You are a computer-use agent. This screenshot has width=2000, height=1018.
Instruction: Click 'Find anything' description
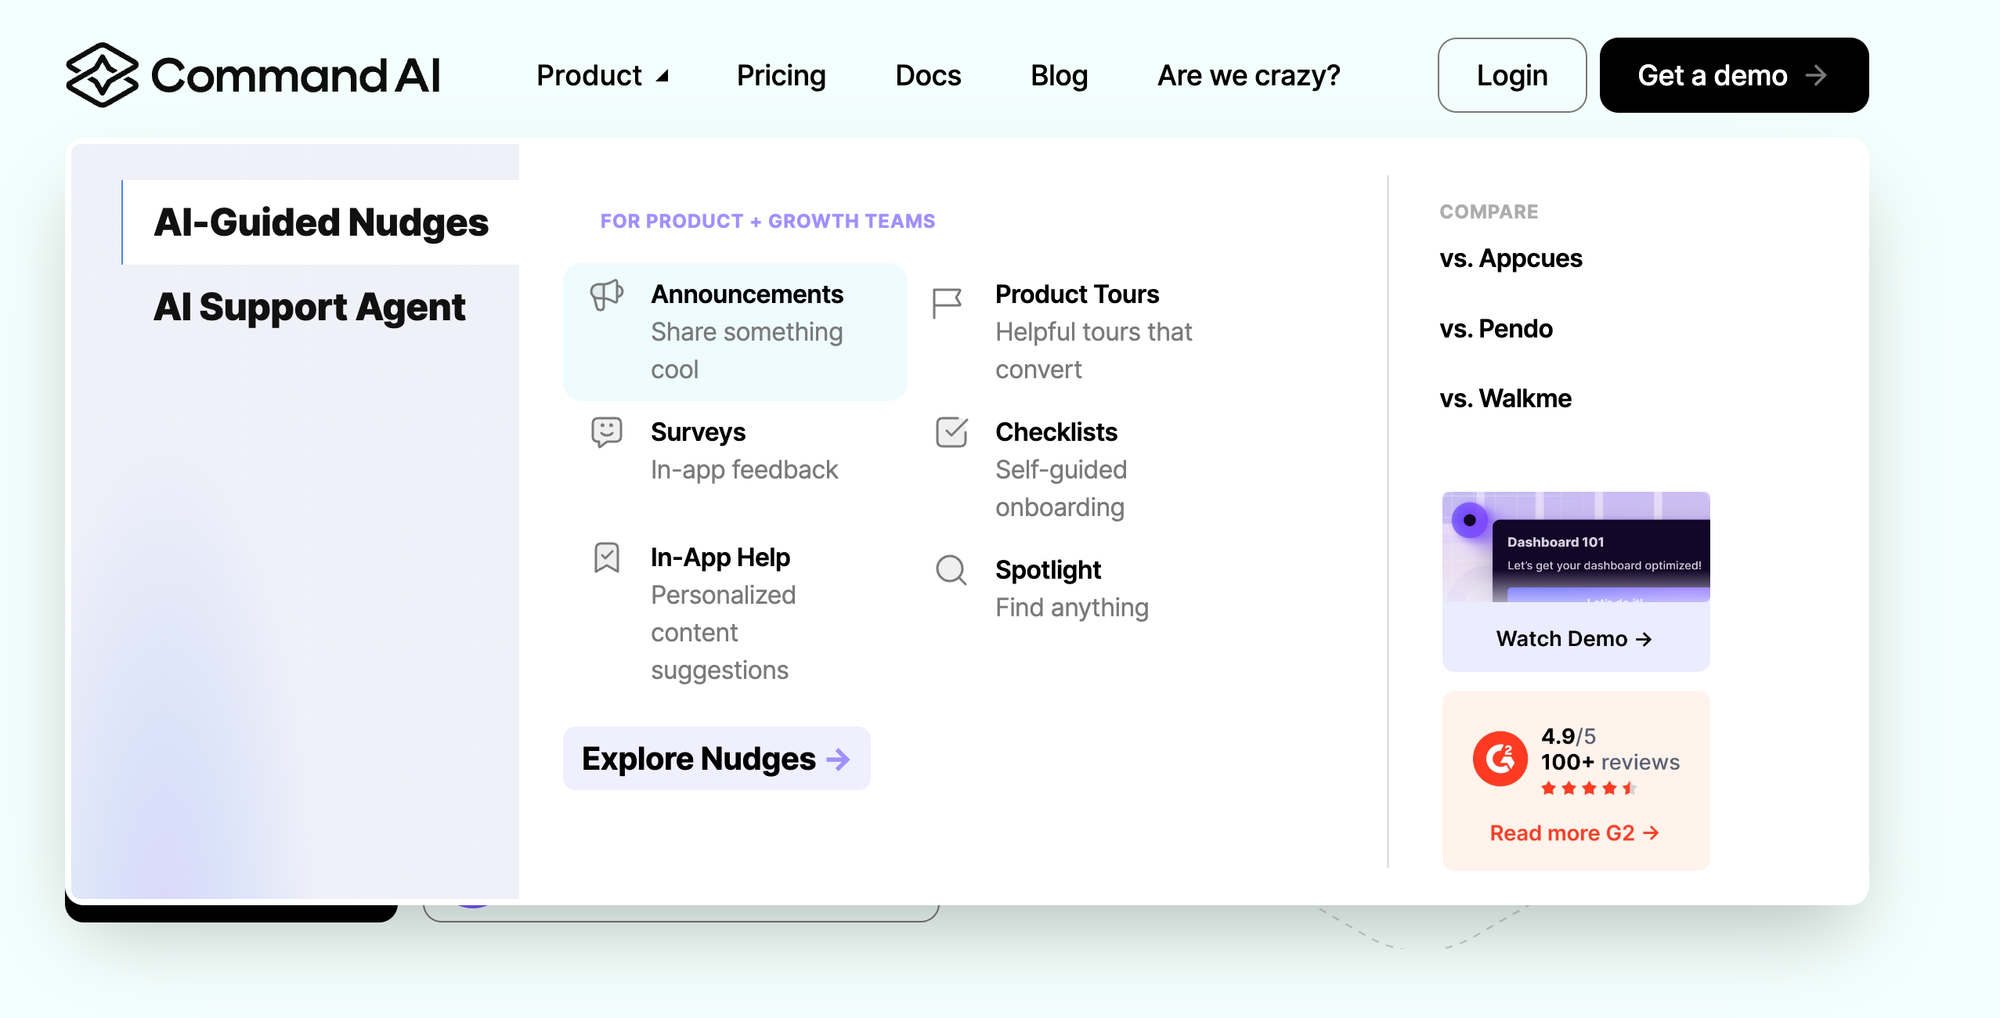[1072, 608]
